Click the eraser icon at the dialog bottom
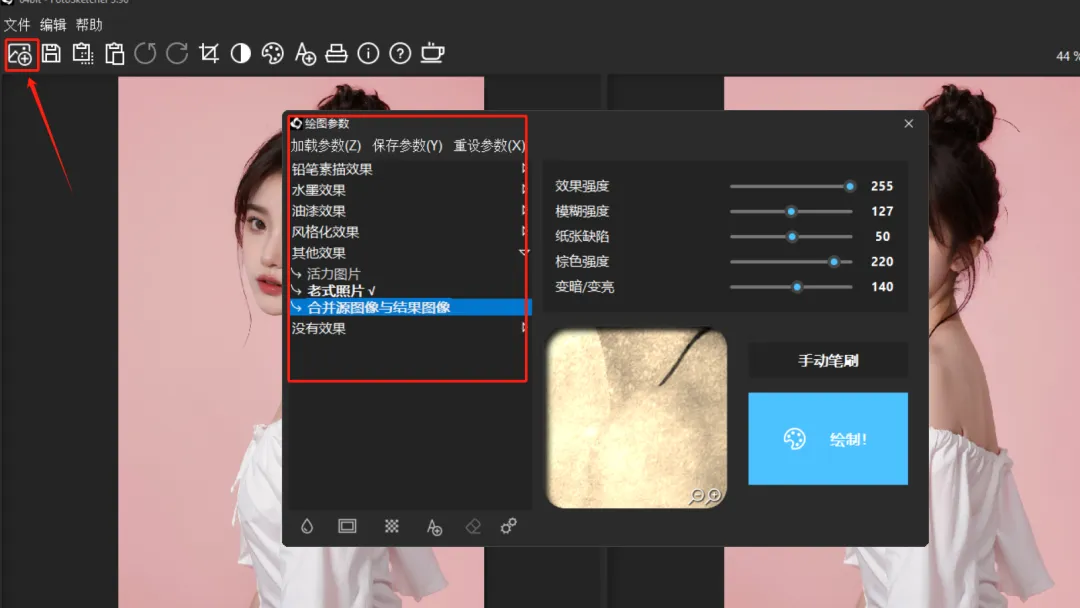The image size is (1080, 608). (473, 527)
